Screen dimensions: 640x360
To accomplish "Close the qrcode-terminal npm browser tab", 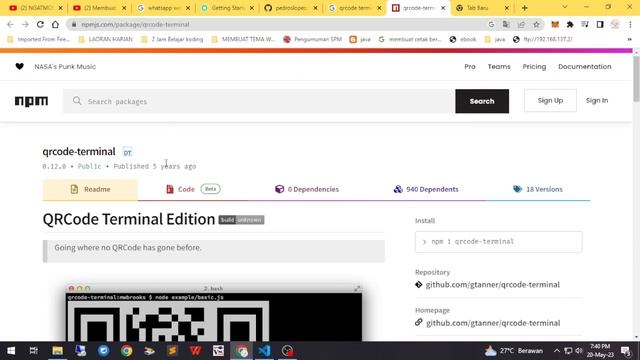I will pos(443,8).
